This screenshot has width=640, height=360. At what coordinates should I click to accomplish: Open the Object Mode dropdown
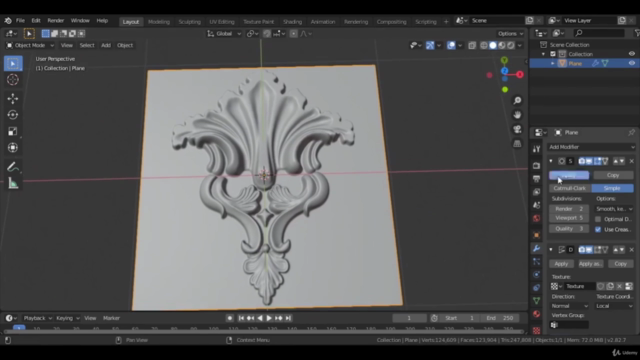click(30, 45)
